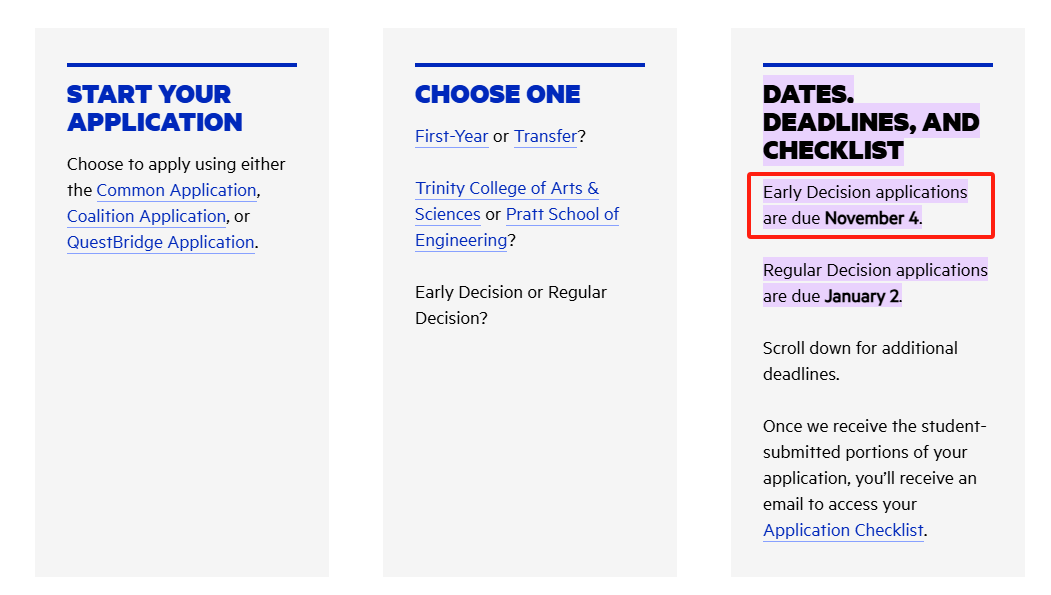Image resolution: width=1051 pixels, height=595 pixels.
Task: Open Pratt School of Engineering link
Action: [517, 227]
